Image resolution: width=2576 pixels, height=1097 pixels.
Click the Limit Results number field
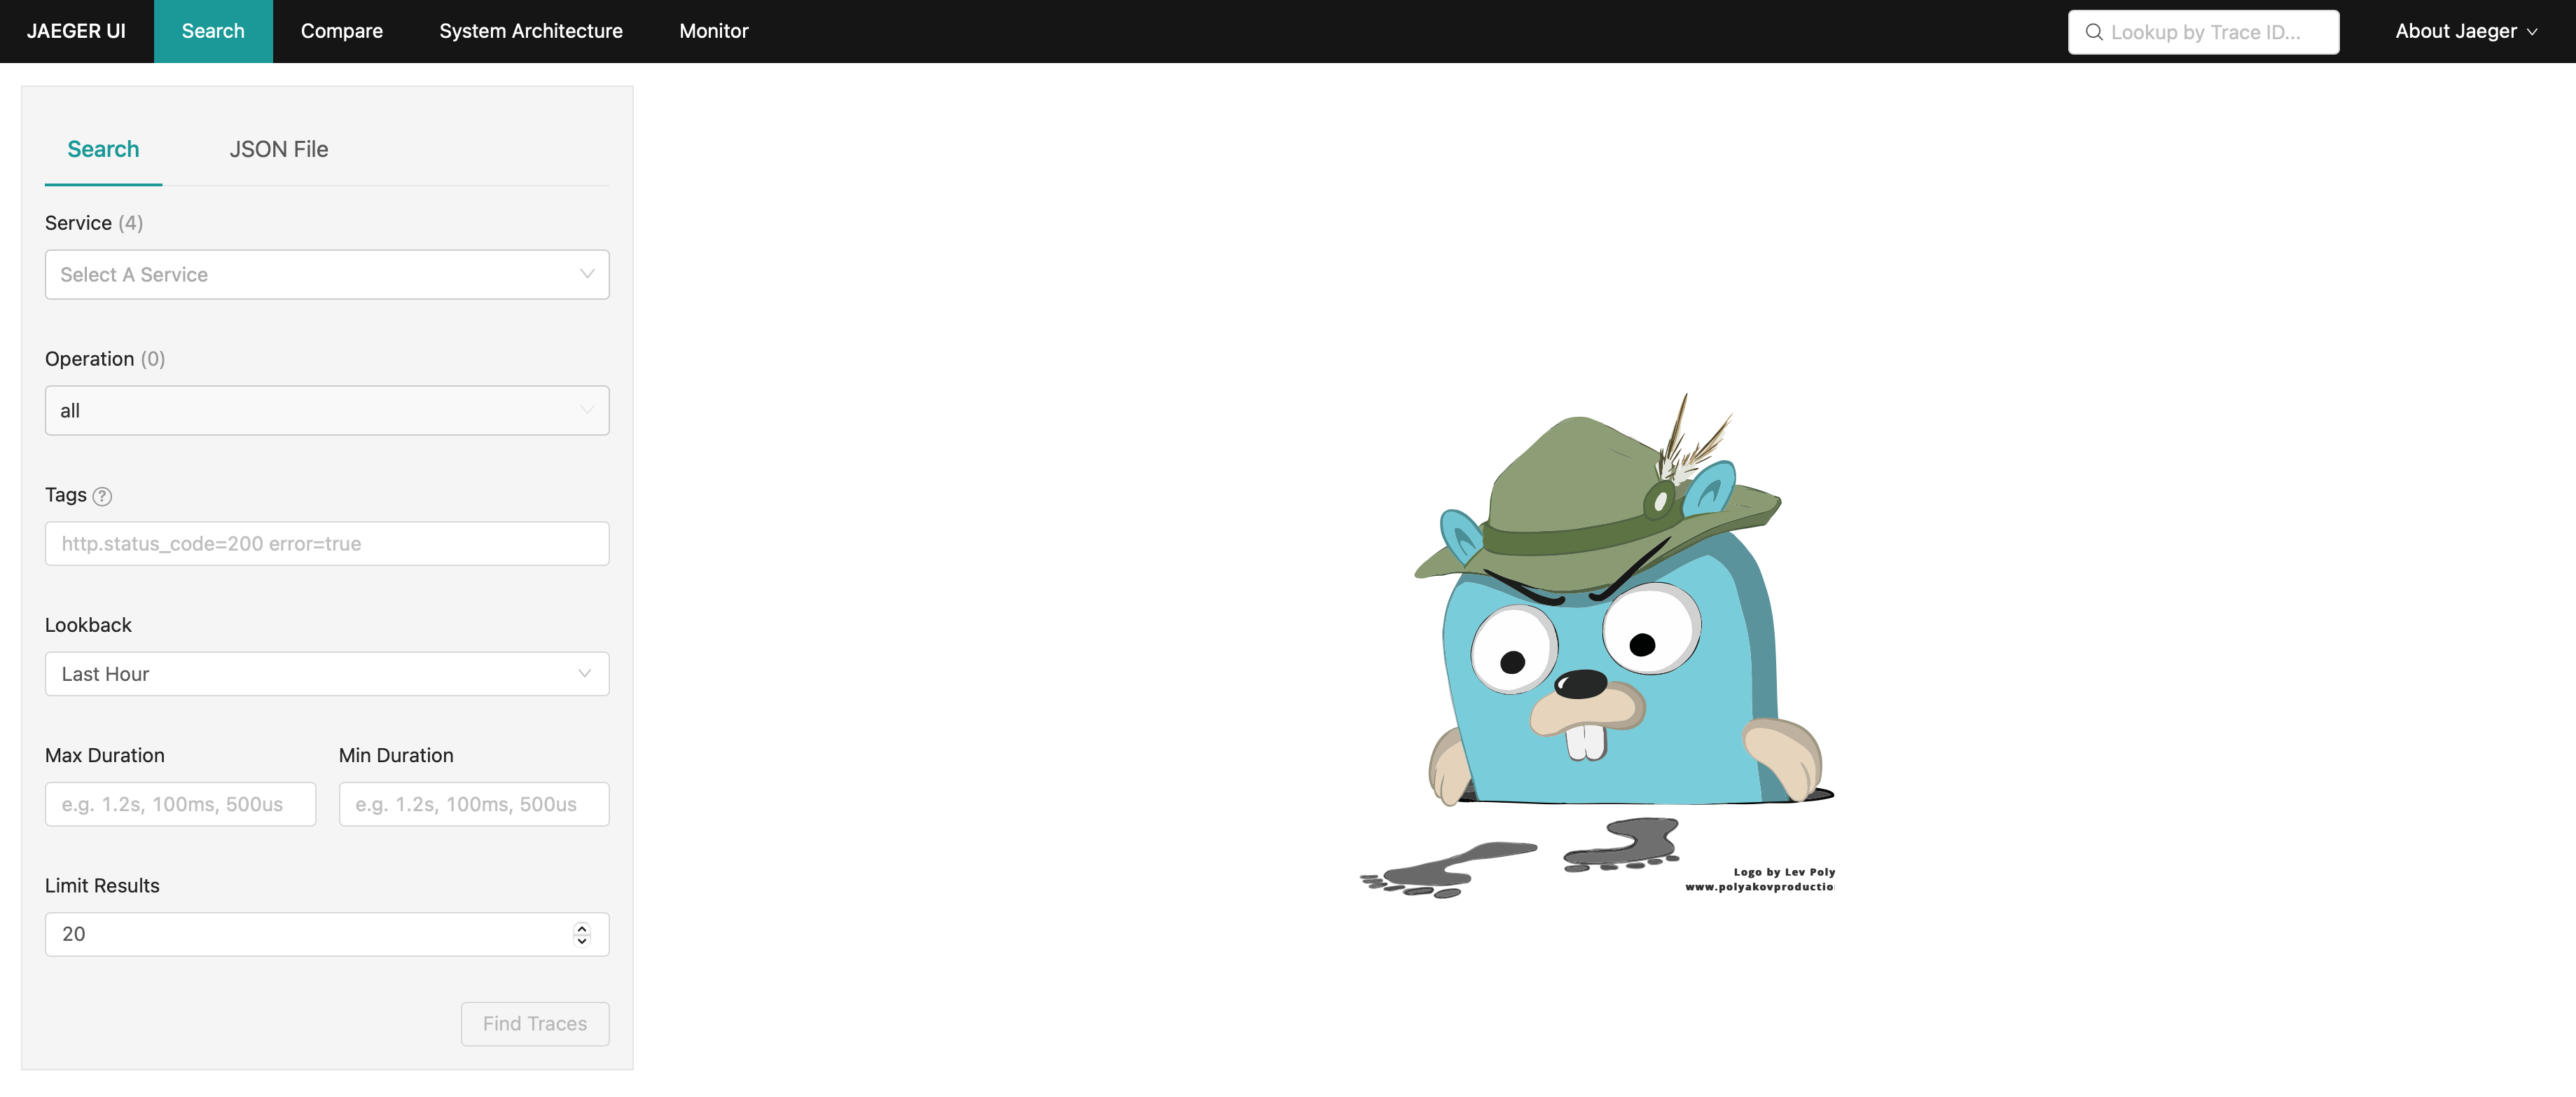pos(327,934)
